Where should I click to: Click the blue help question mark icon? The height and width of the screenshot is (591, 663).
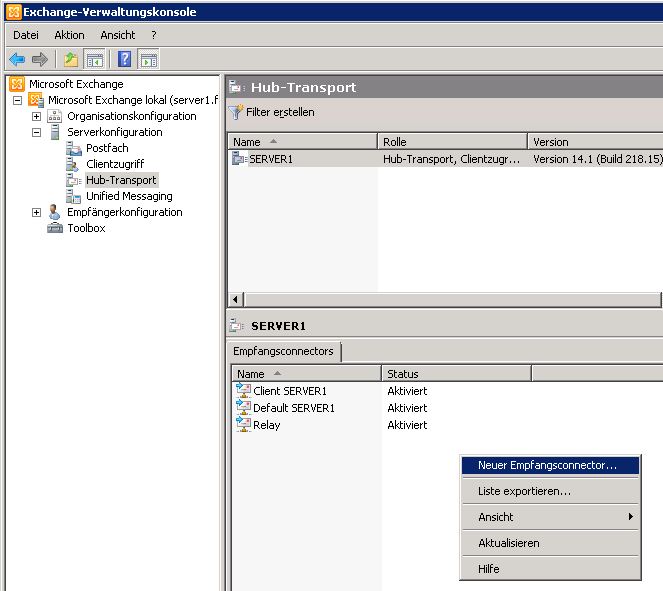click(124, 59)
